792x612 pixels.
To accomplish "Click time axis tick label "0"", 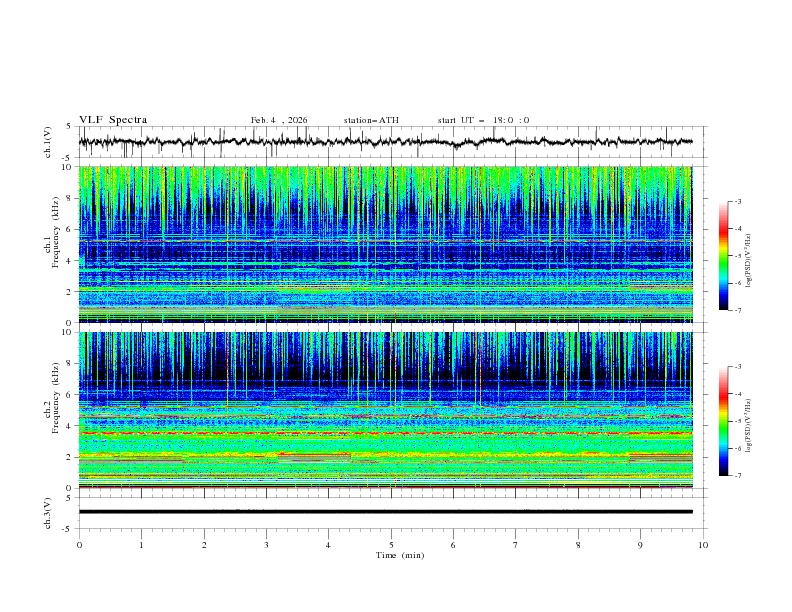I will click(x=79, y=545).
